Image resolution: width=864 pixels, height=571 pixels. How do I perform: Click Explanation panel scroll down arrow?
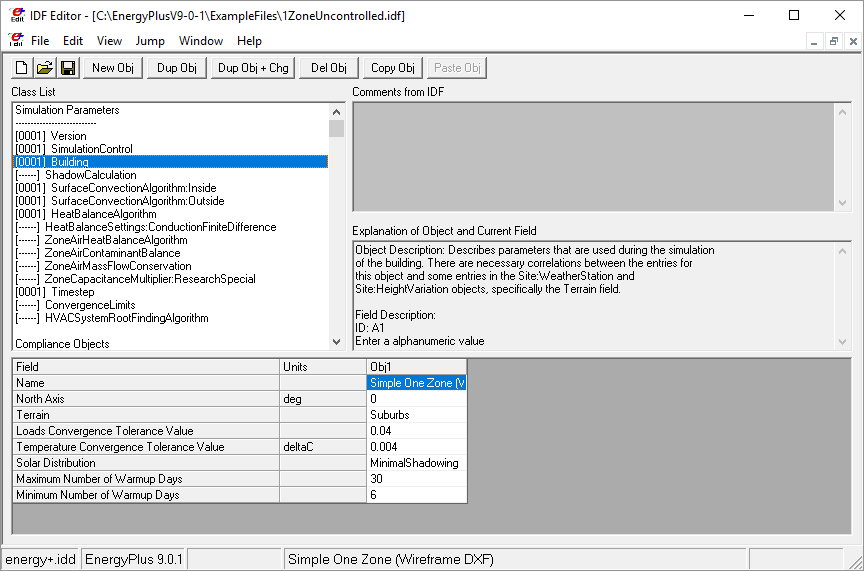click(843, 342)
